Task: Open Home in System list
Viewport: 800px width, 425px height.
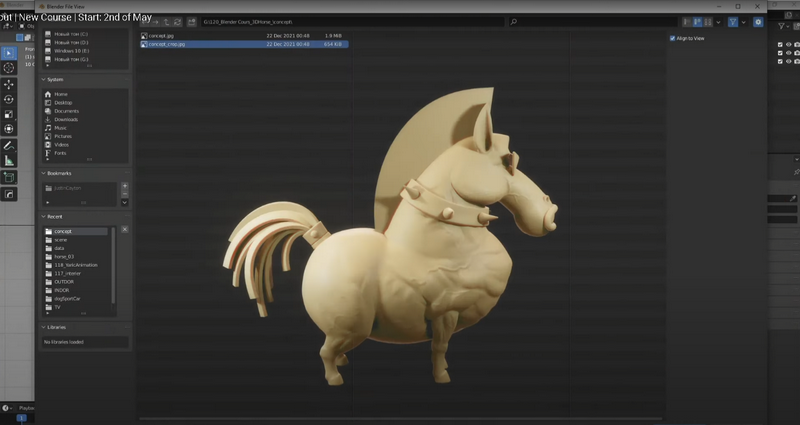Action: click(60, 94)
